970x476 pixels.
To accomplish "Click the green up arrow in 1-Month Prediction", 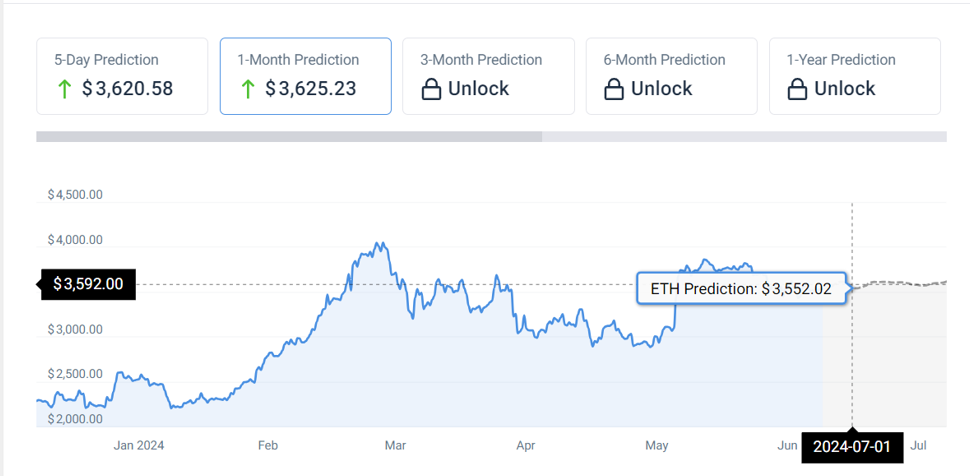I will click(248, 89).
